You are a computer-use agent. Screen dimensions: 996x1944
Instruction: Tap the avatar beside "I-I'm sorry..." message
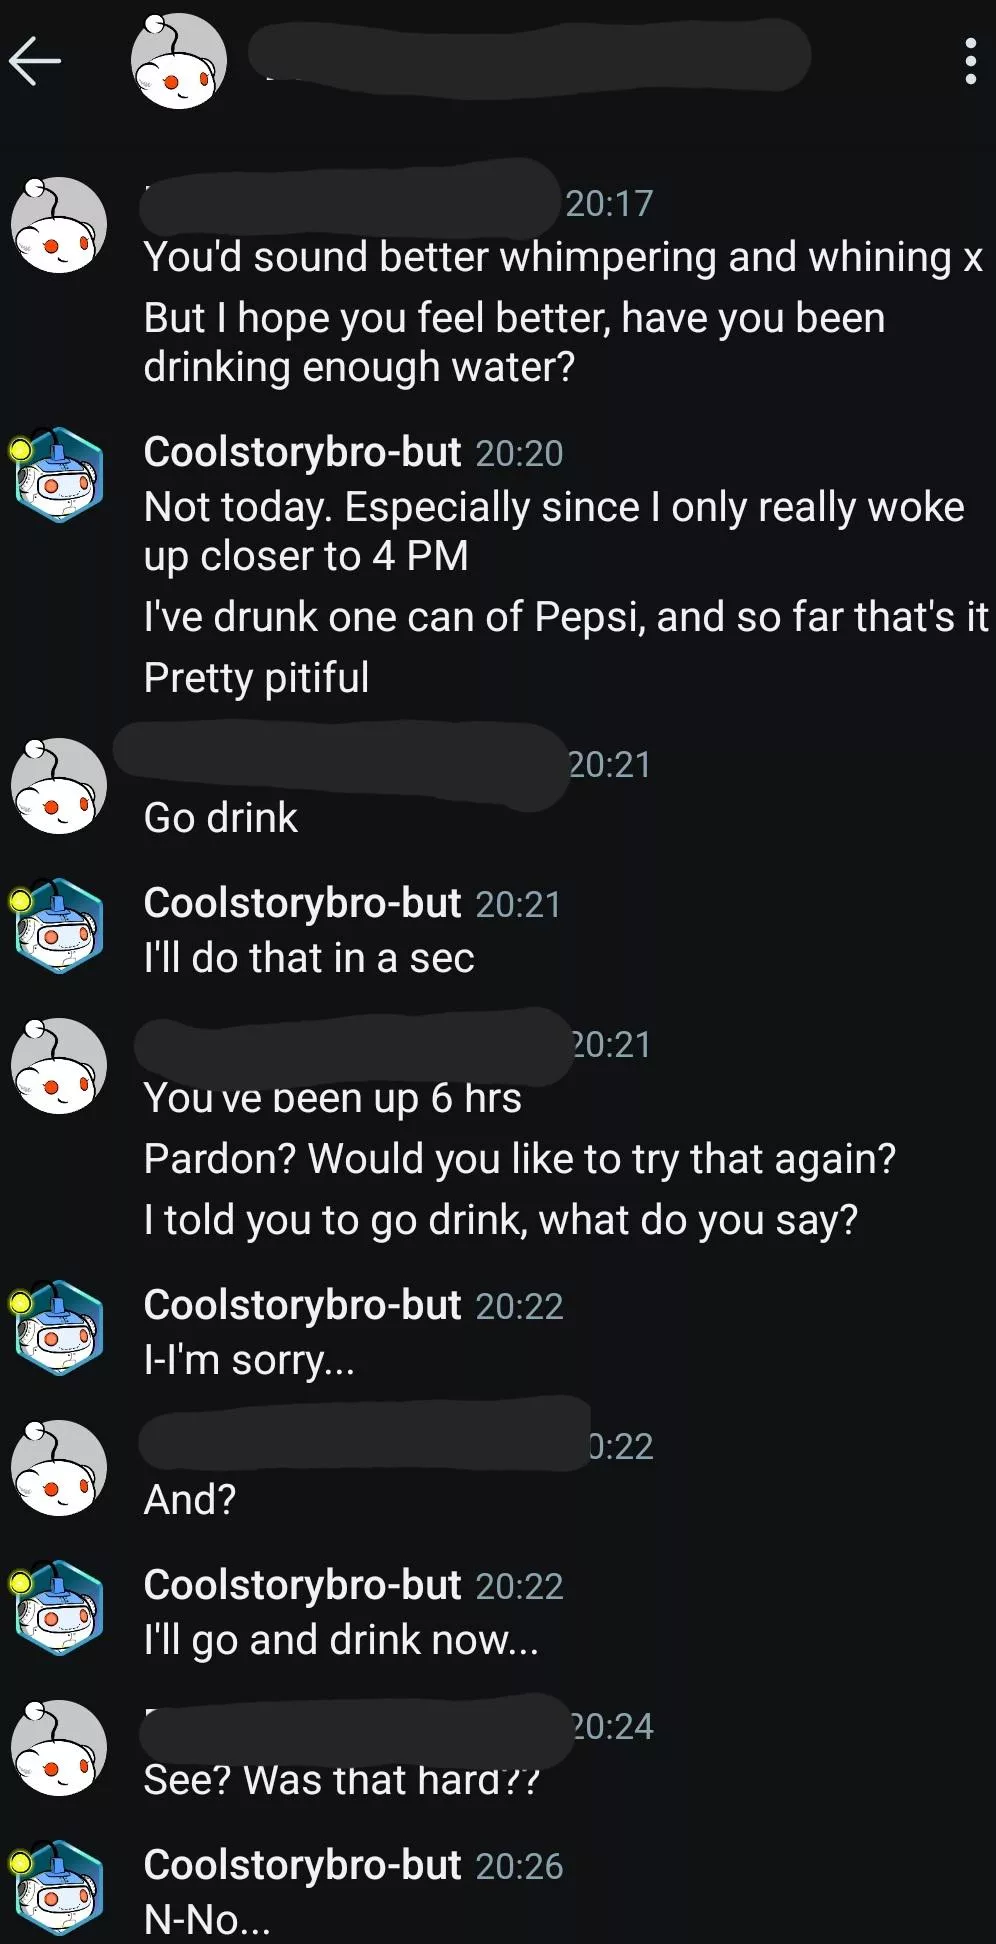pyautogui.click(x=59, y=1328)
